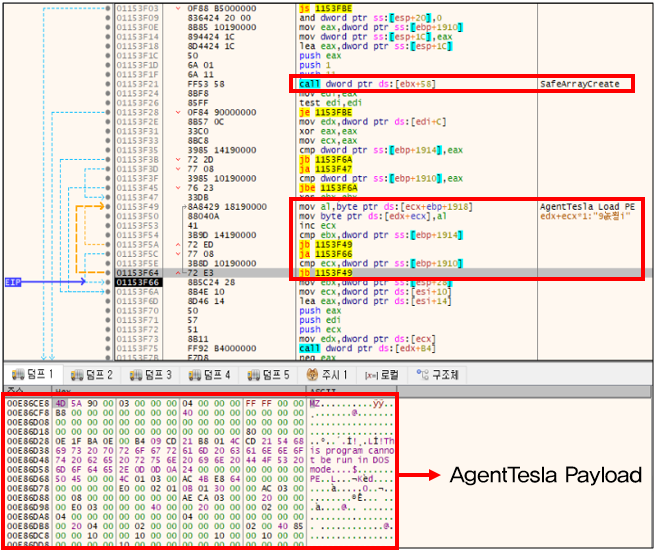This screenshot has width=657, height=551.
Task: Open the 덤프 2 tab
Action: tap(92, 375)
